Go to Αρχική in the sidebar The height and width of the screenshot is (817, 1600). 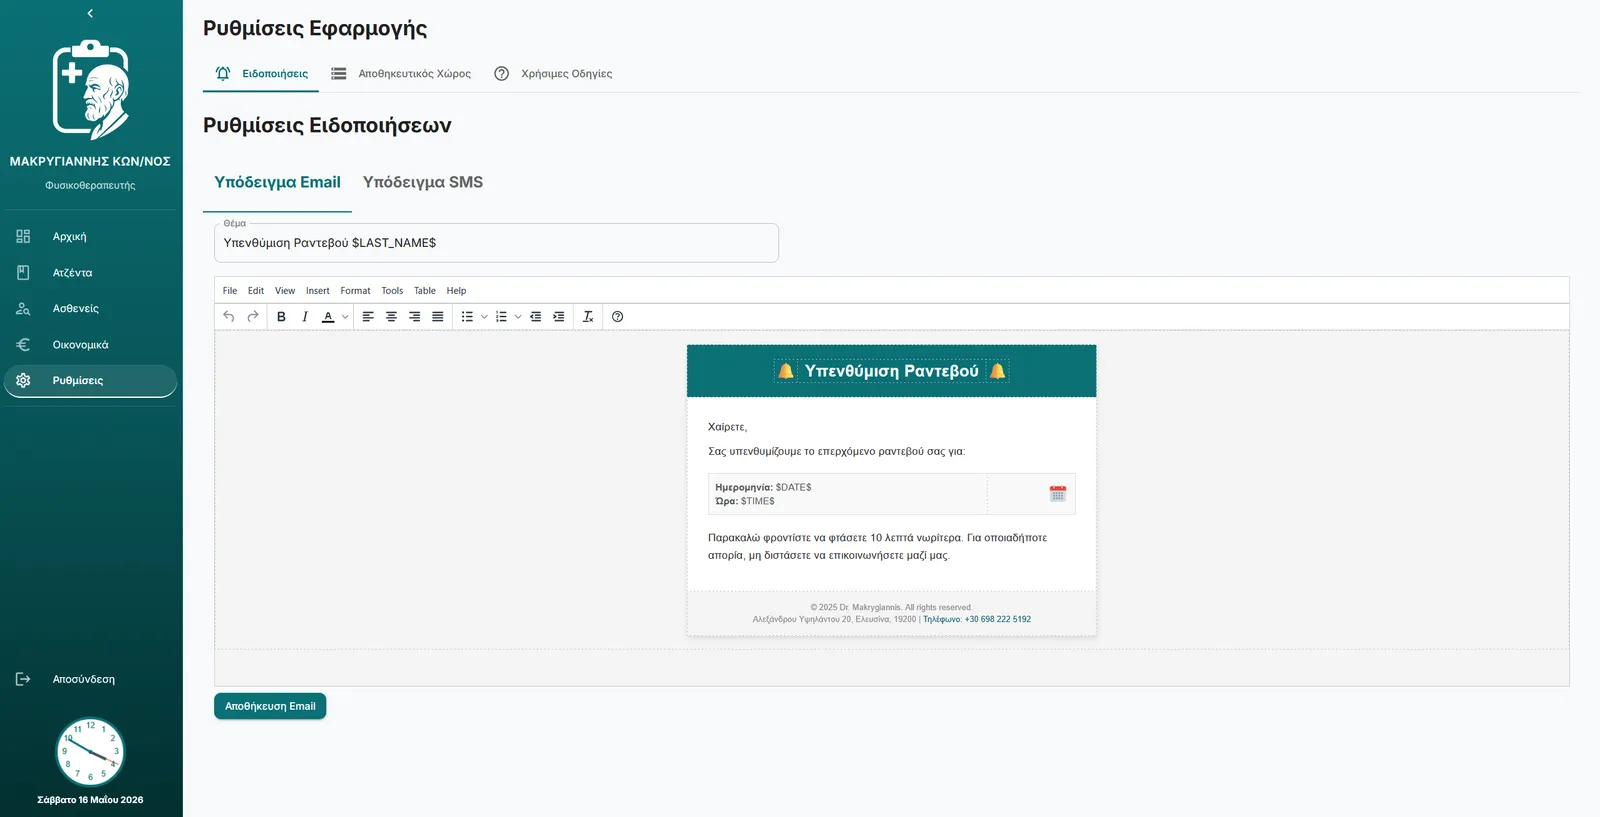90,237
